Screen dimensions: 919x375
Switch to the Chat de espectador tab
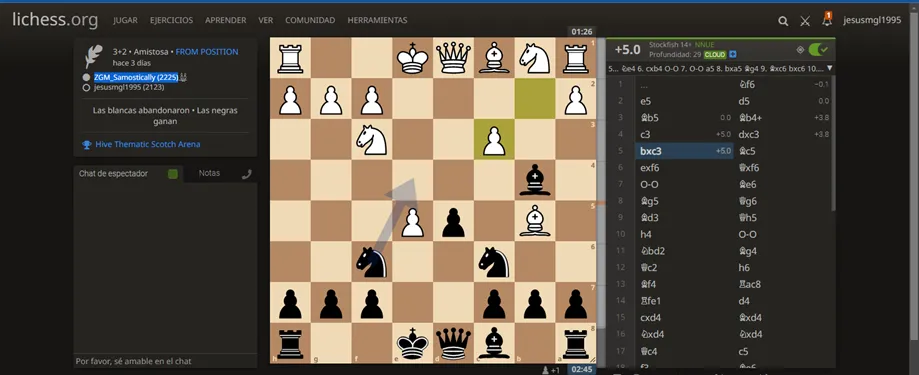(114, 173)
